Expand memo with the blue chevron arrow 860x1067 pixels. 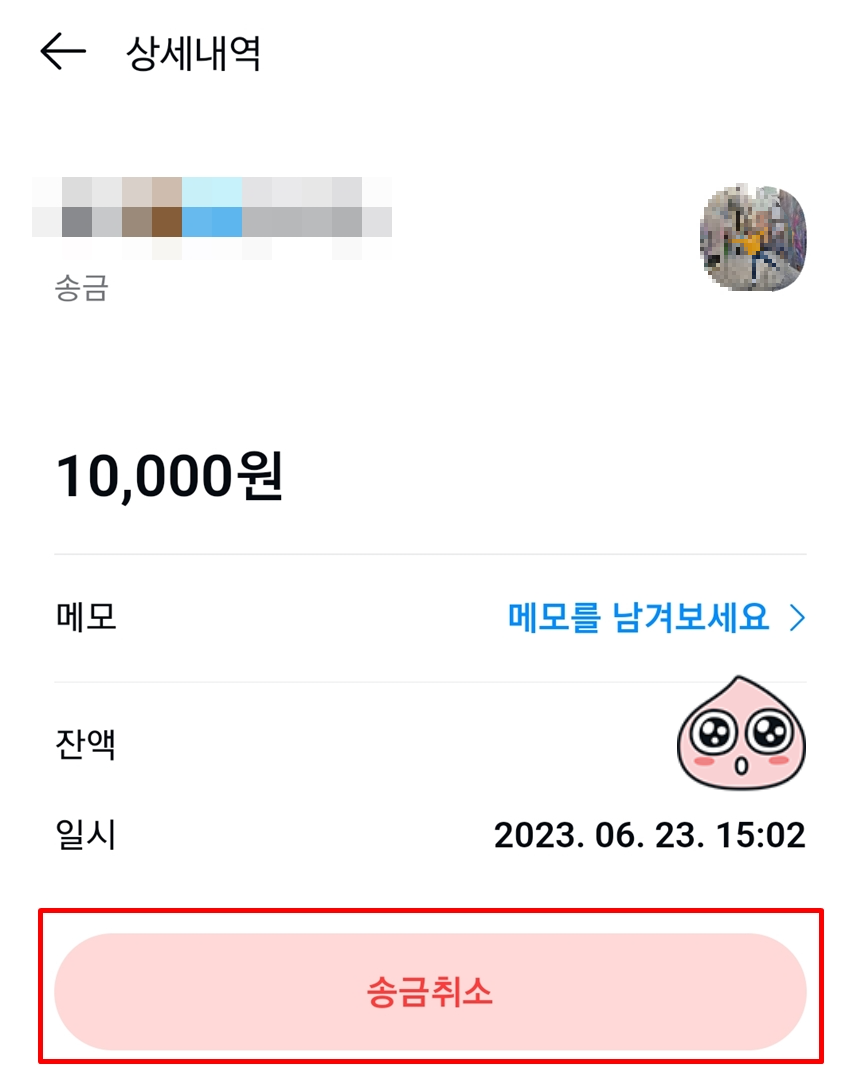(x=797, y=618)
